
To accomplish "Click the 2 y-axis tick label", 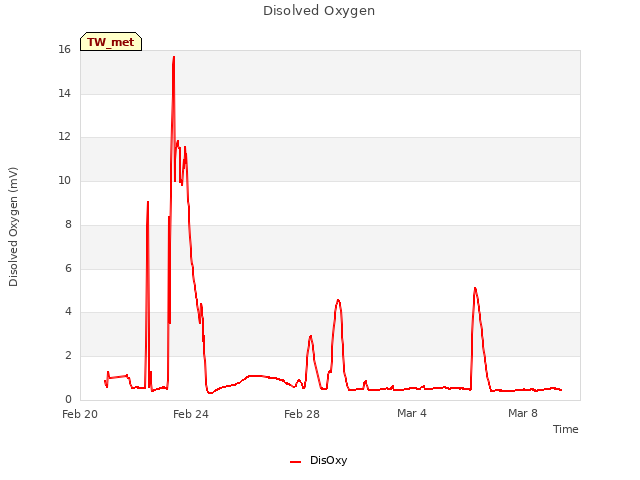I will [x=68, y=356].
